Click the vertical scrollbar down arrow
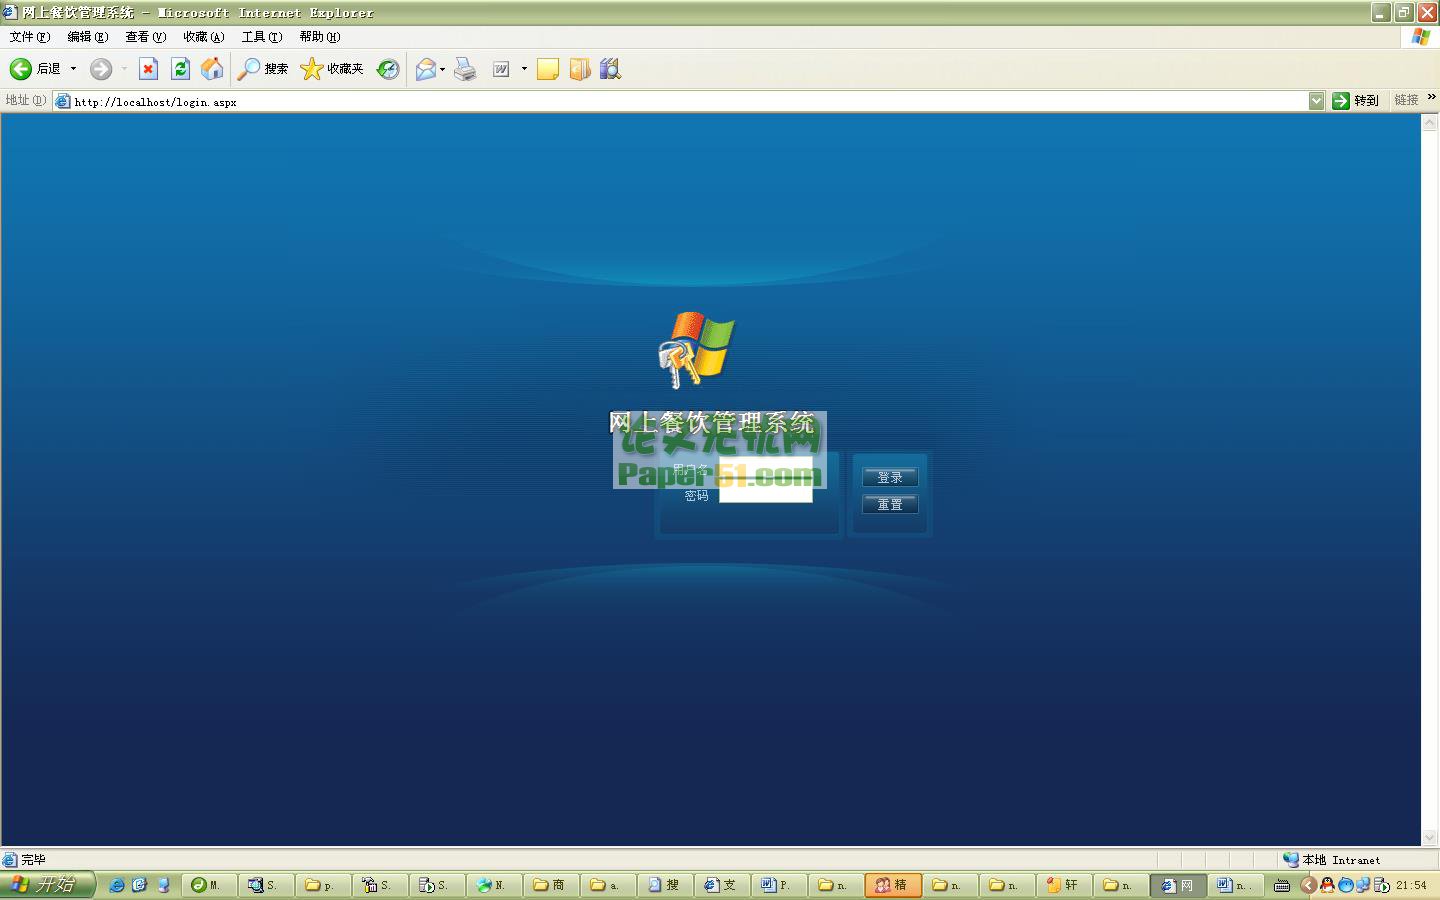1440x900 pixels. [1430, 838]
